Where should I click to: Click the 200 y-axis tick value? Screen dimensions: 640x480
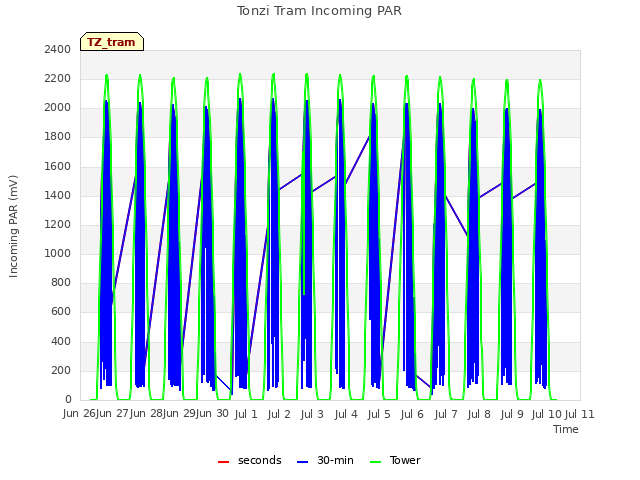coord(61,370)
